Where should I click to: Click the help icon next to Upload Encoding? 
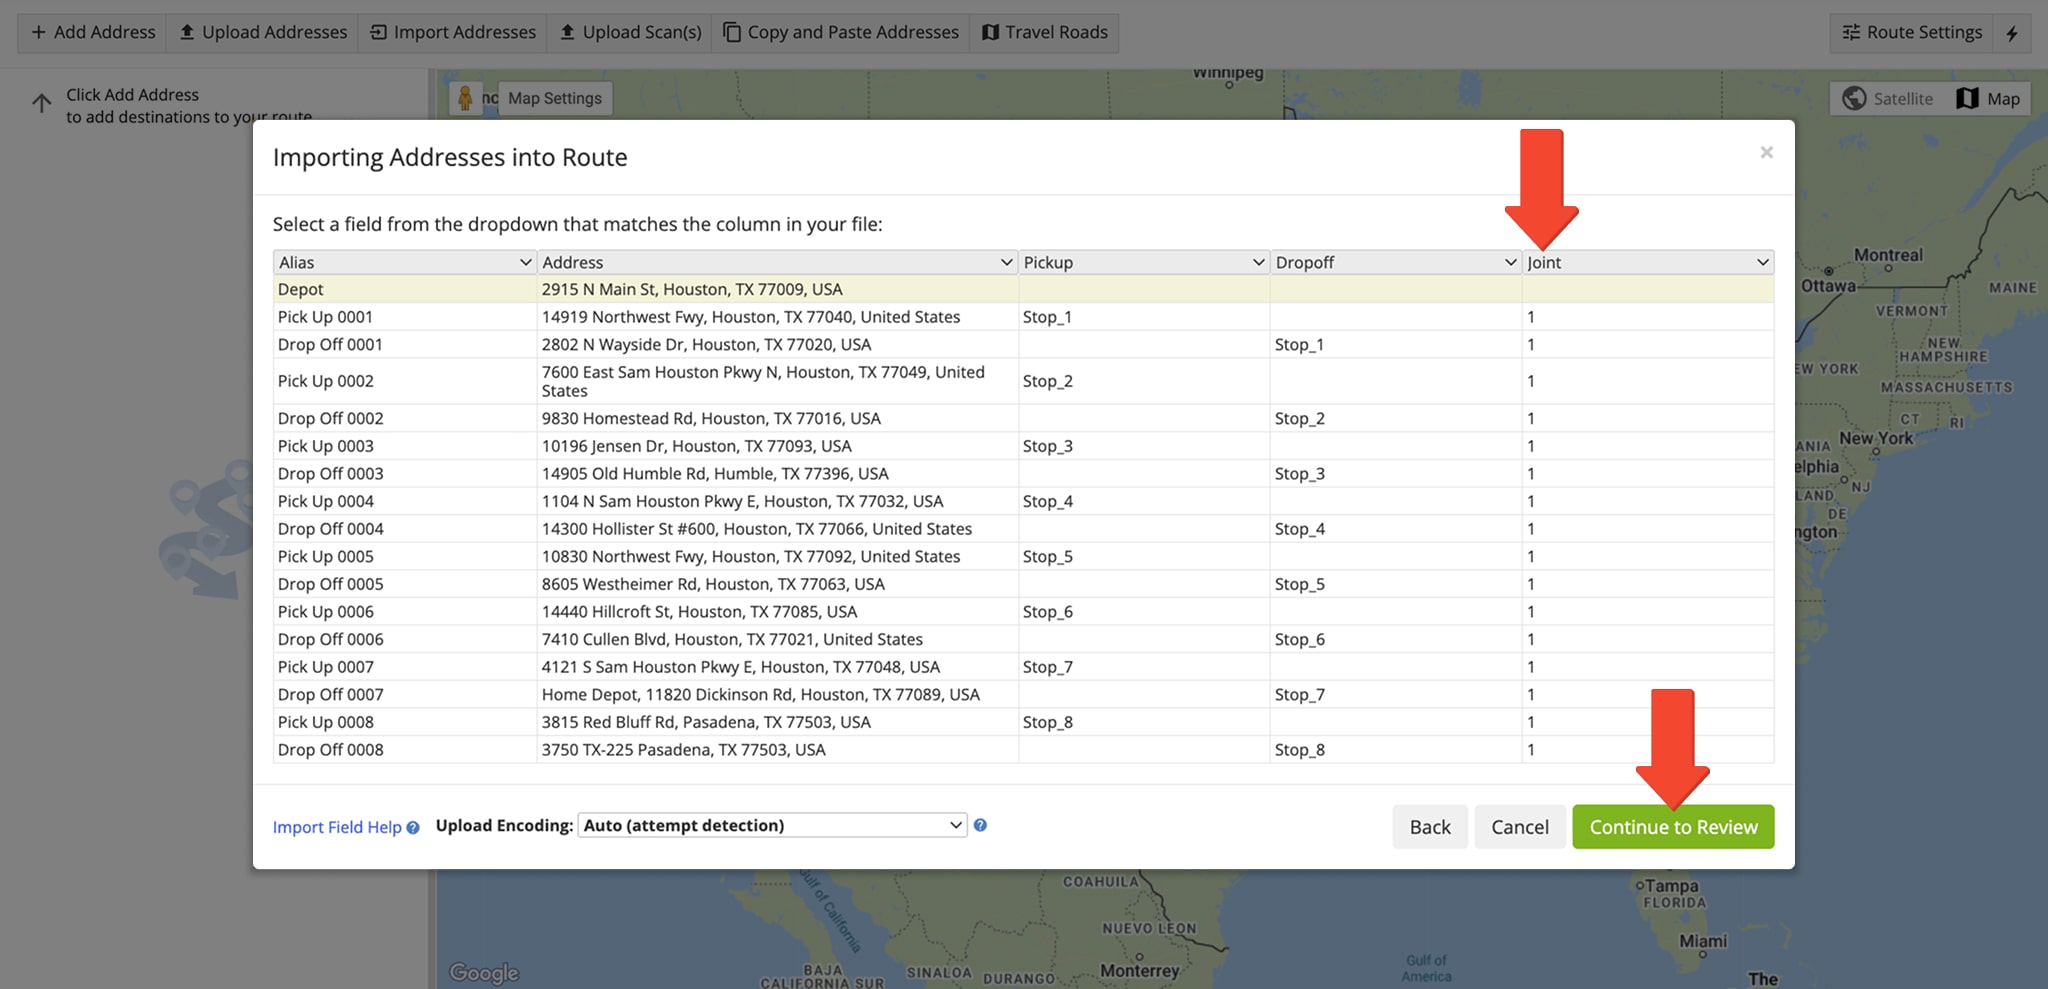[x=981, y=825]
